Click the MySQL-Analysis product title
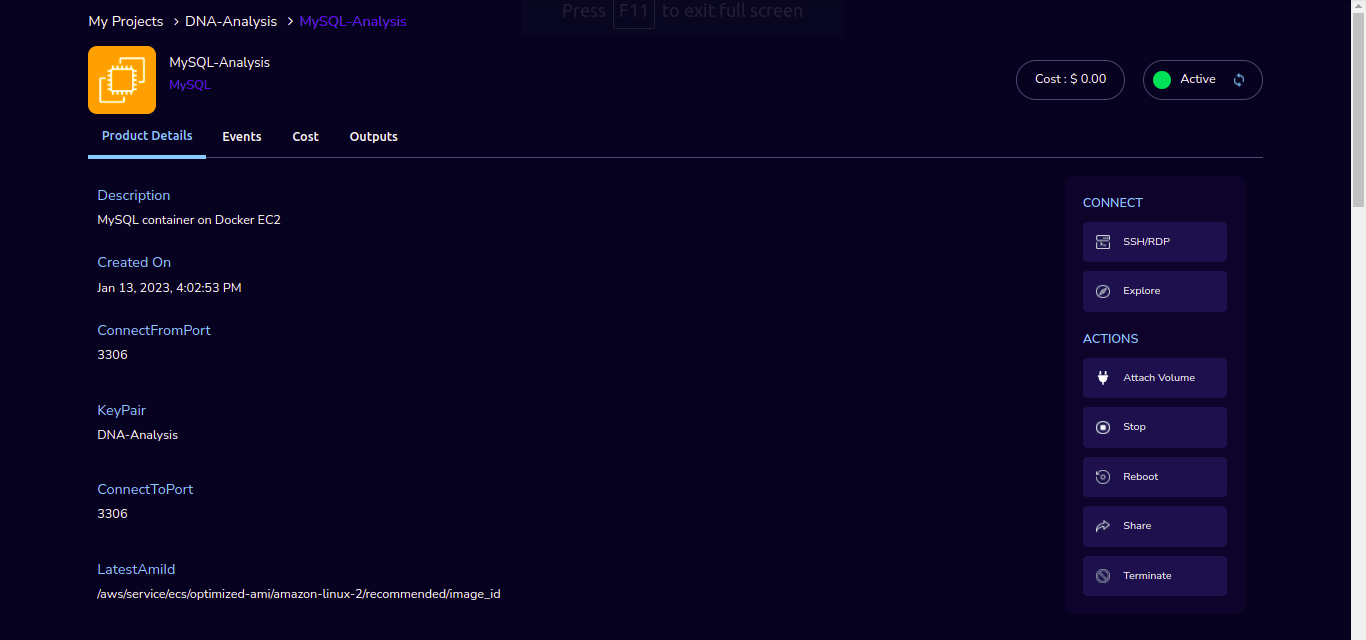This screenshot has height=640, width=1366. coord(219,62)
